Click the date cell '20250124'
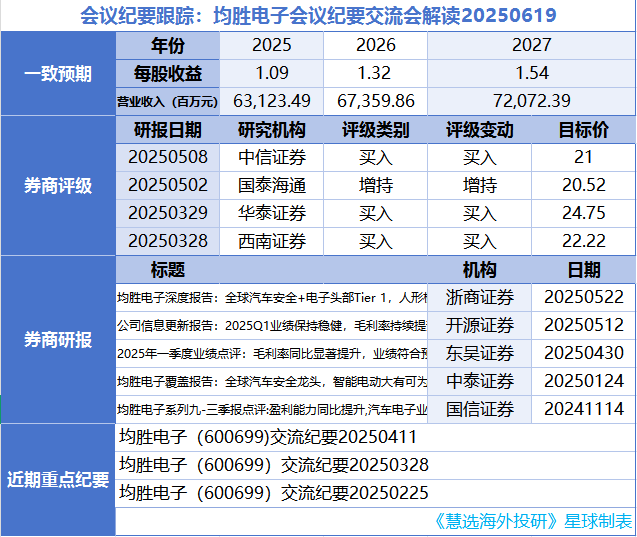637x537 pixels. click(x=583, y=382)
